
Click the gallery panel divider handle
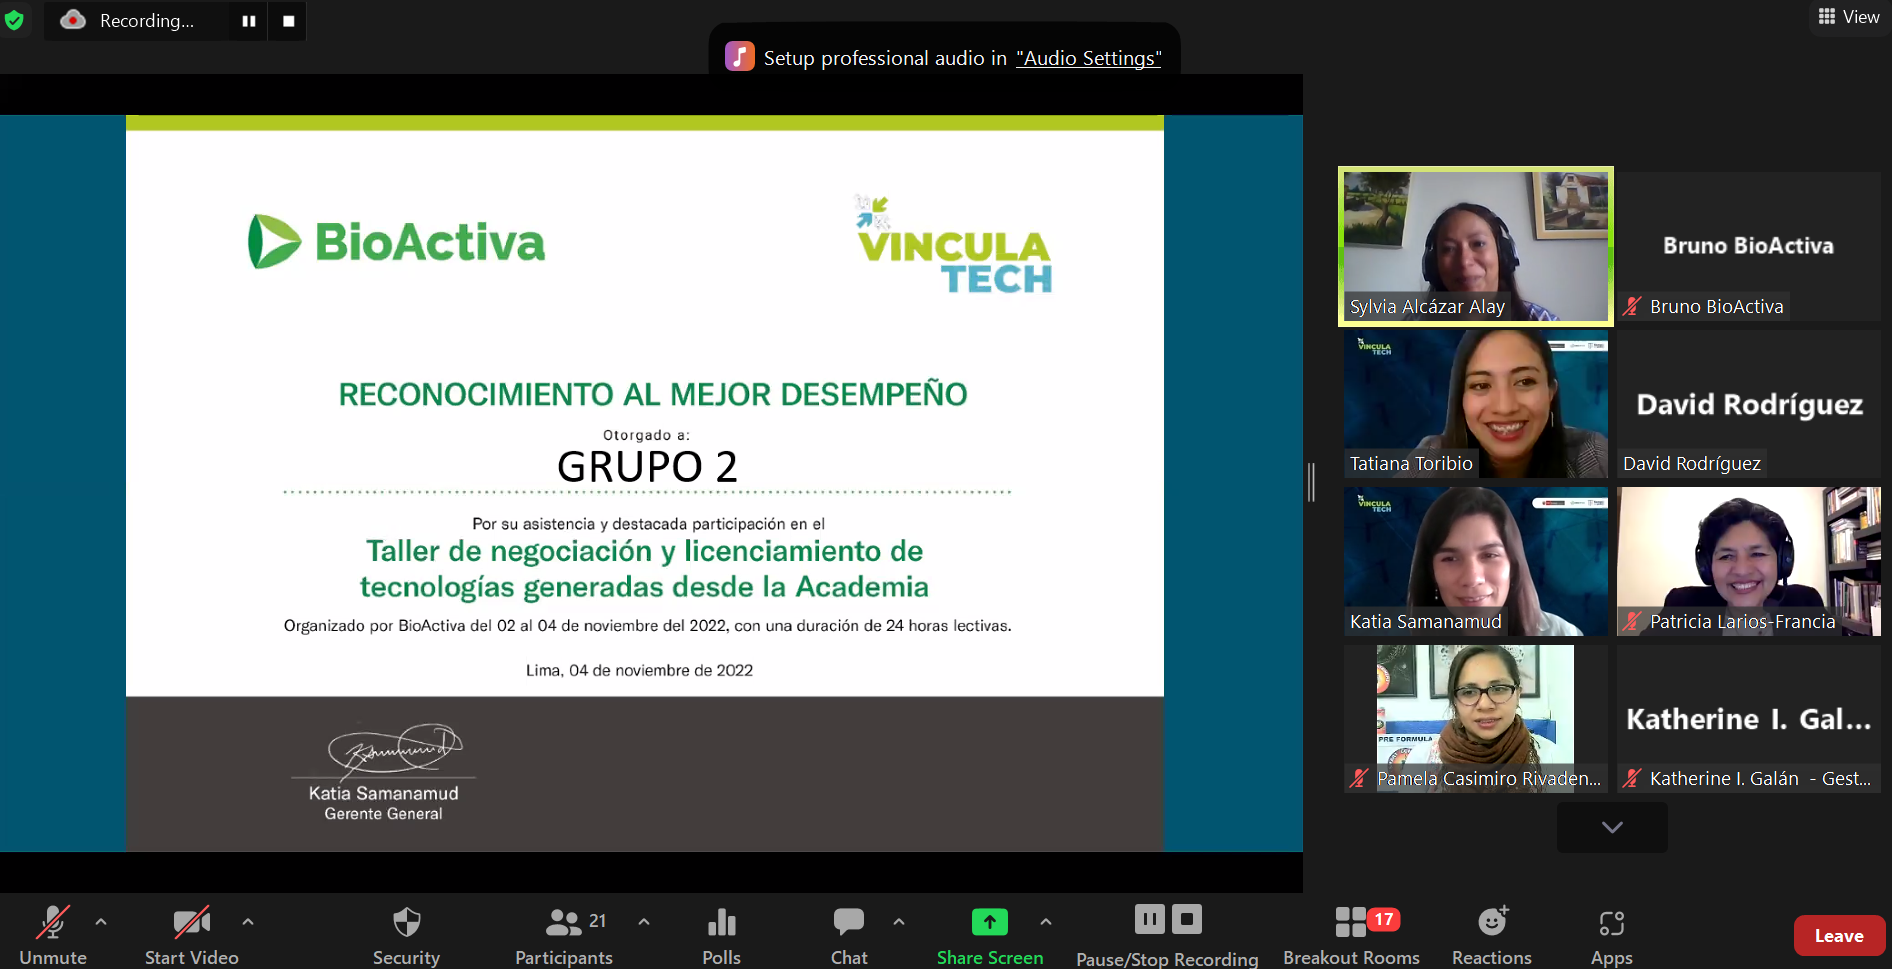(1311, 482)
